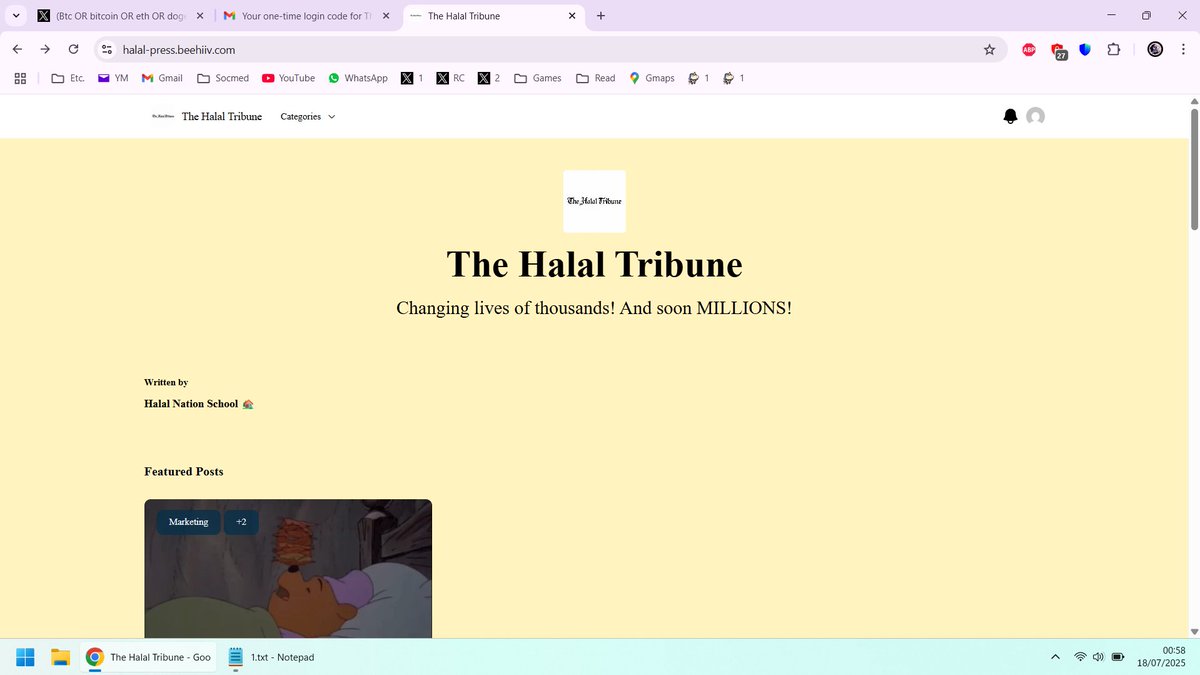
Task: Show hidden tray icons chevron
Action: click(x=1055, y=657)
